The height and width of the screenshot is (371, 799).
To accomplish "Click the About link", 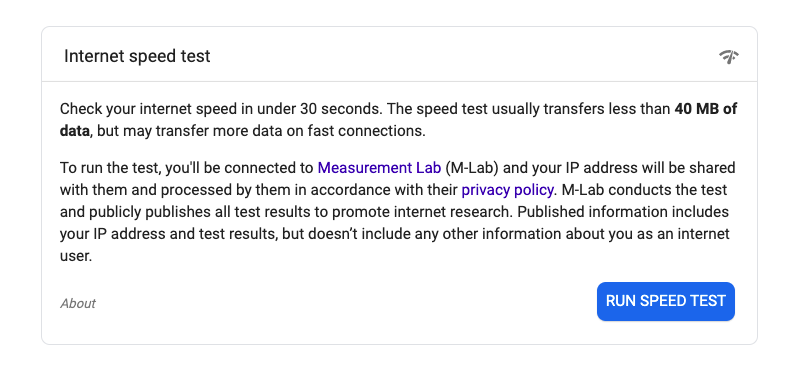I will [x=78, y=303].
